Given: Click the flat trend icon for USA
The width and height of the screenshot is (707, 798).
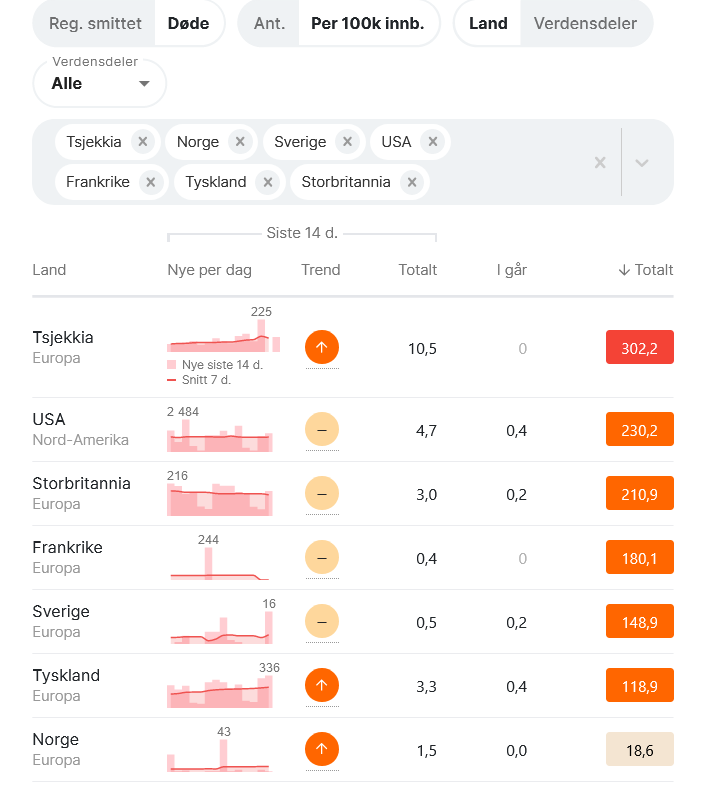Looking at the screenshot, I should pyautogui.click(x=322, y=430).
